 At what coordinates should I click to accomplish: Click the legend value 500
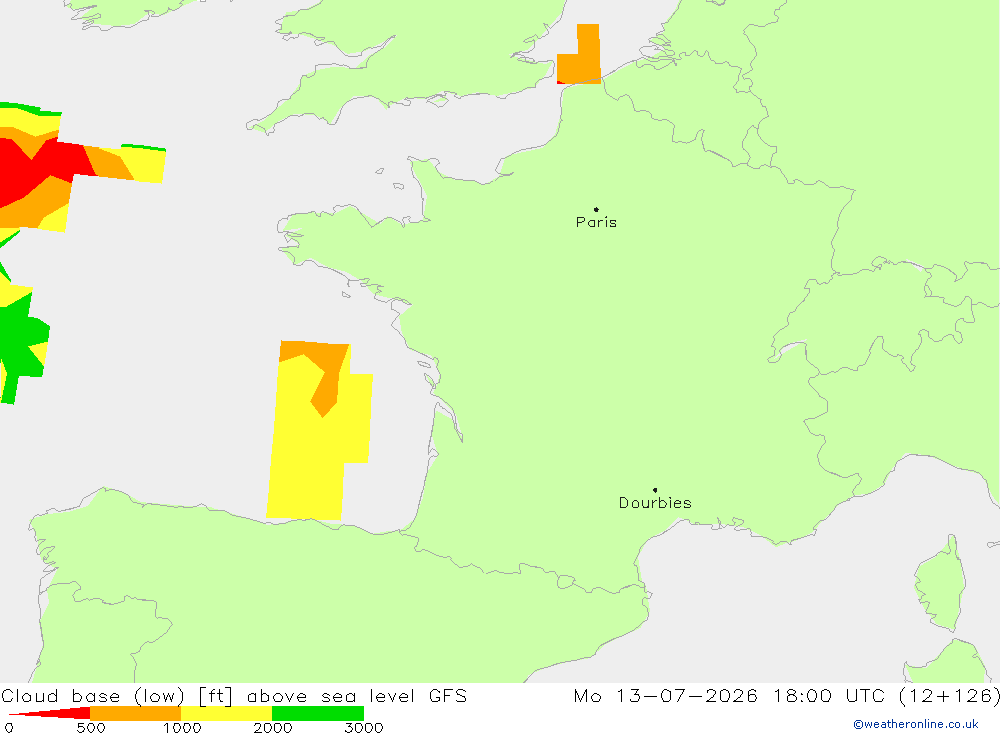pyautogui.click(x=91, y=728)
